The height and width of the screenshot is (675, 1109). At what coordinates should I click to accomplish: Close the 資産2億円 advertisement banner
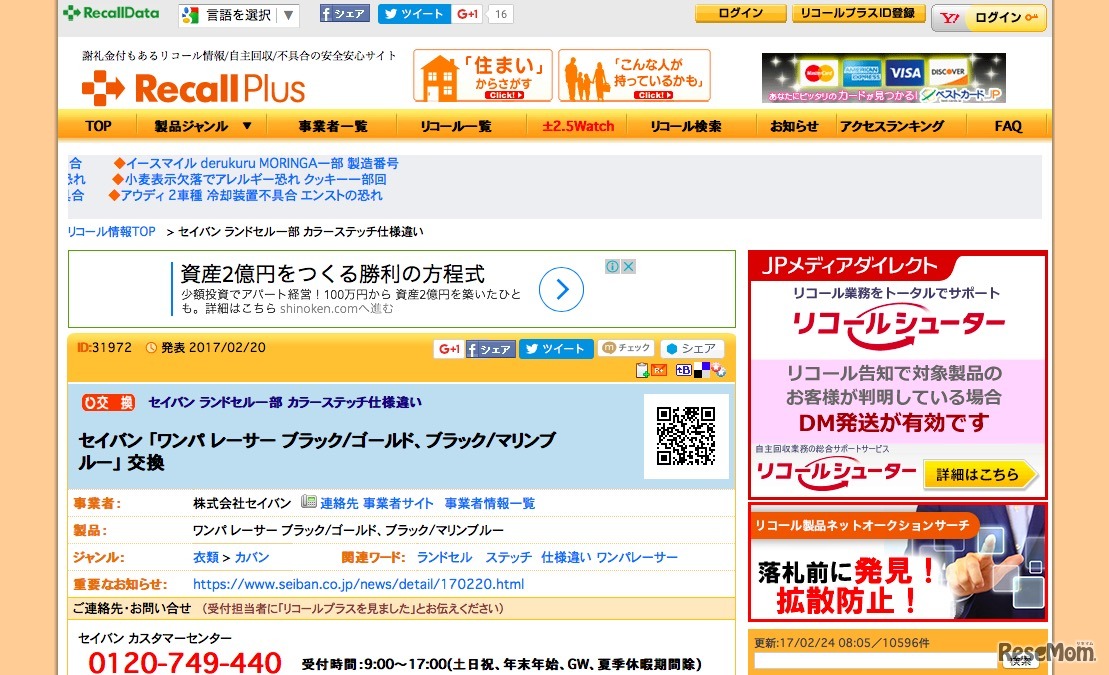(628, 266)
